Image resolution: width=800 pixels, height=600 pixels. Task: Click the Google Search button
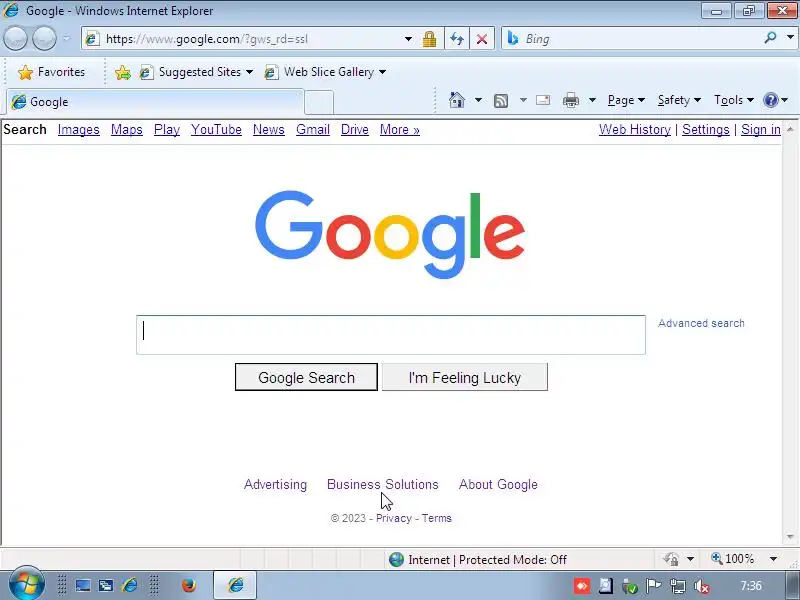point(306,377)
